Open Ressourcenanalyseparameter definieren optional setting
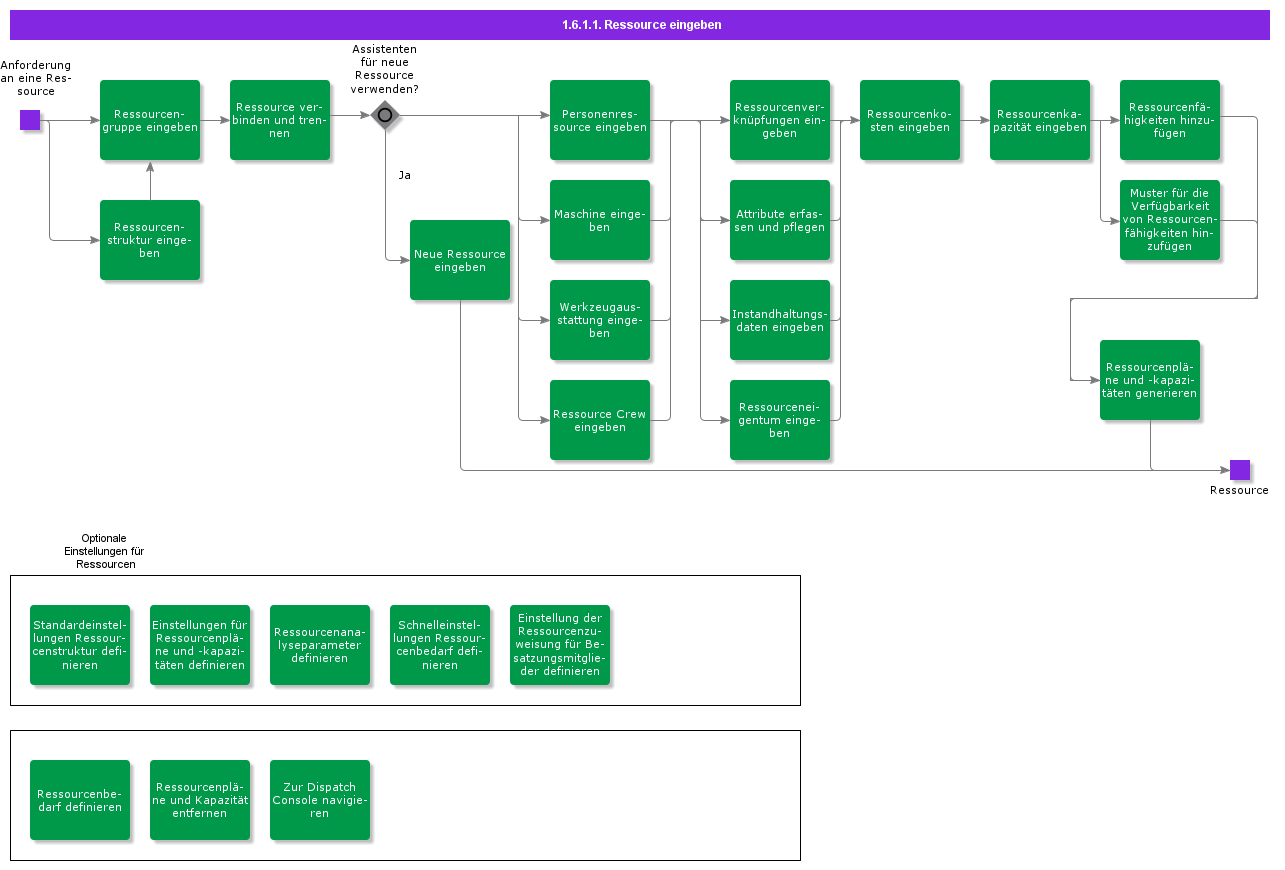The width and height of the screenshot is (1285, 870). 320,645
